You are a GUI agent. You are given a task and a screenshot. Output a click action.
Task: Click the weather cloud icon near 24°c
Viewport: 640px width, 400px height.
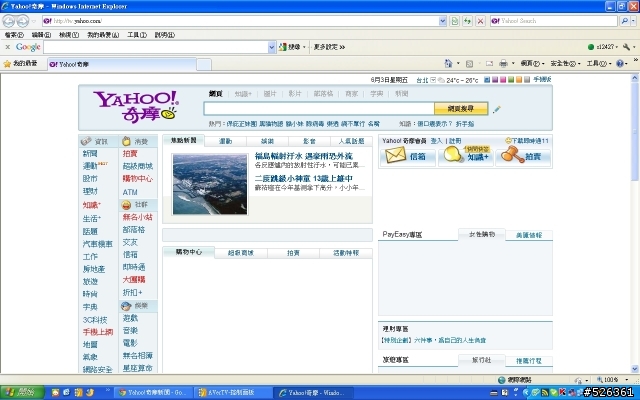tap(441, 80)
